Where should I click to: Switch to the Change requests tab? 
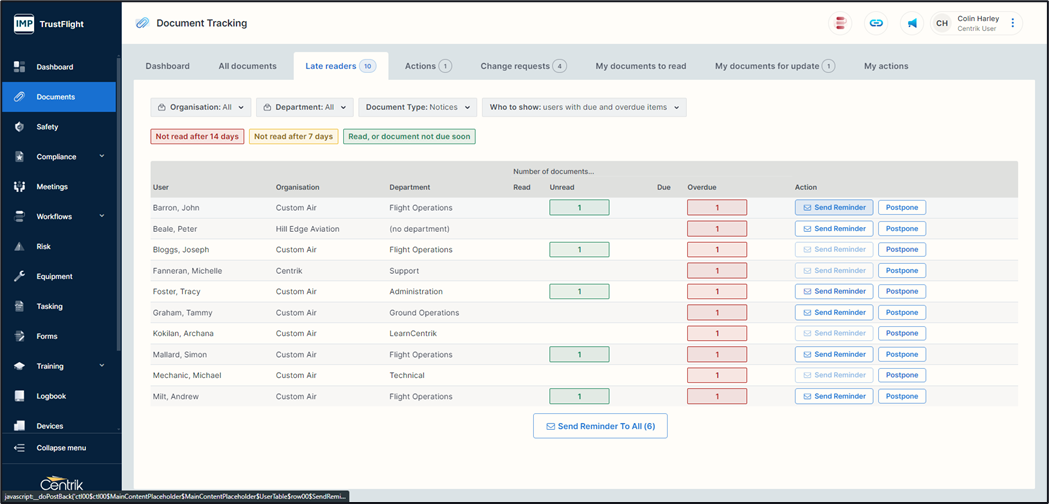[523, 66]
